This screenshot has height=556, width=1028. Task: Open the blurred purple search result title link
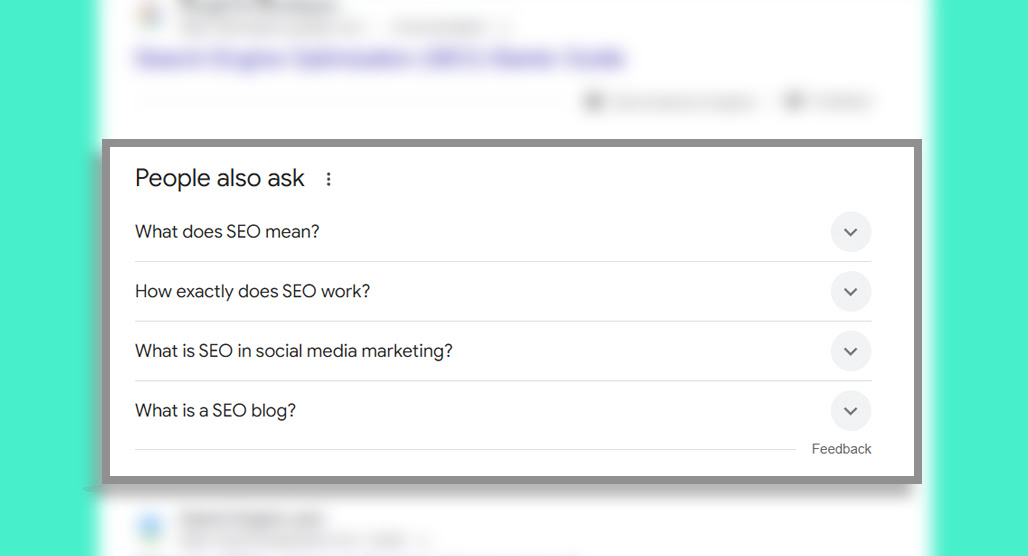click(380, 58)
